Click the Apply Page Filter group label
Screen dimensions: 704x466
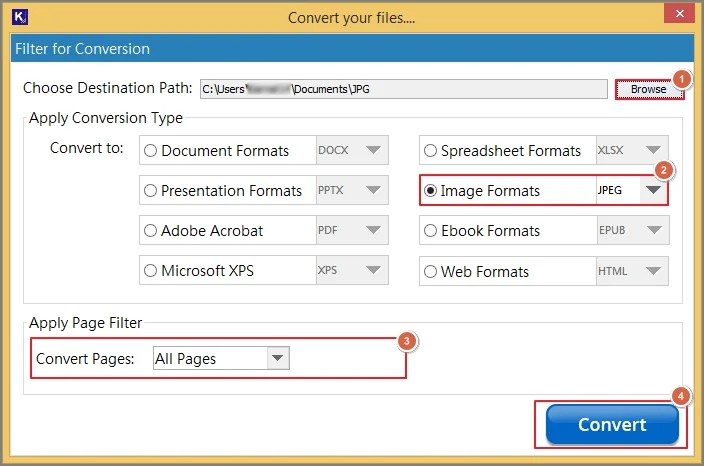tap(85, 323)
